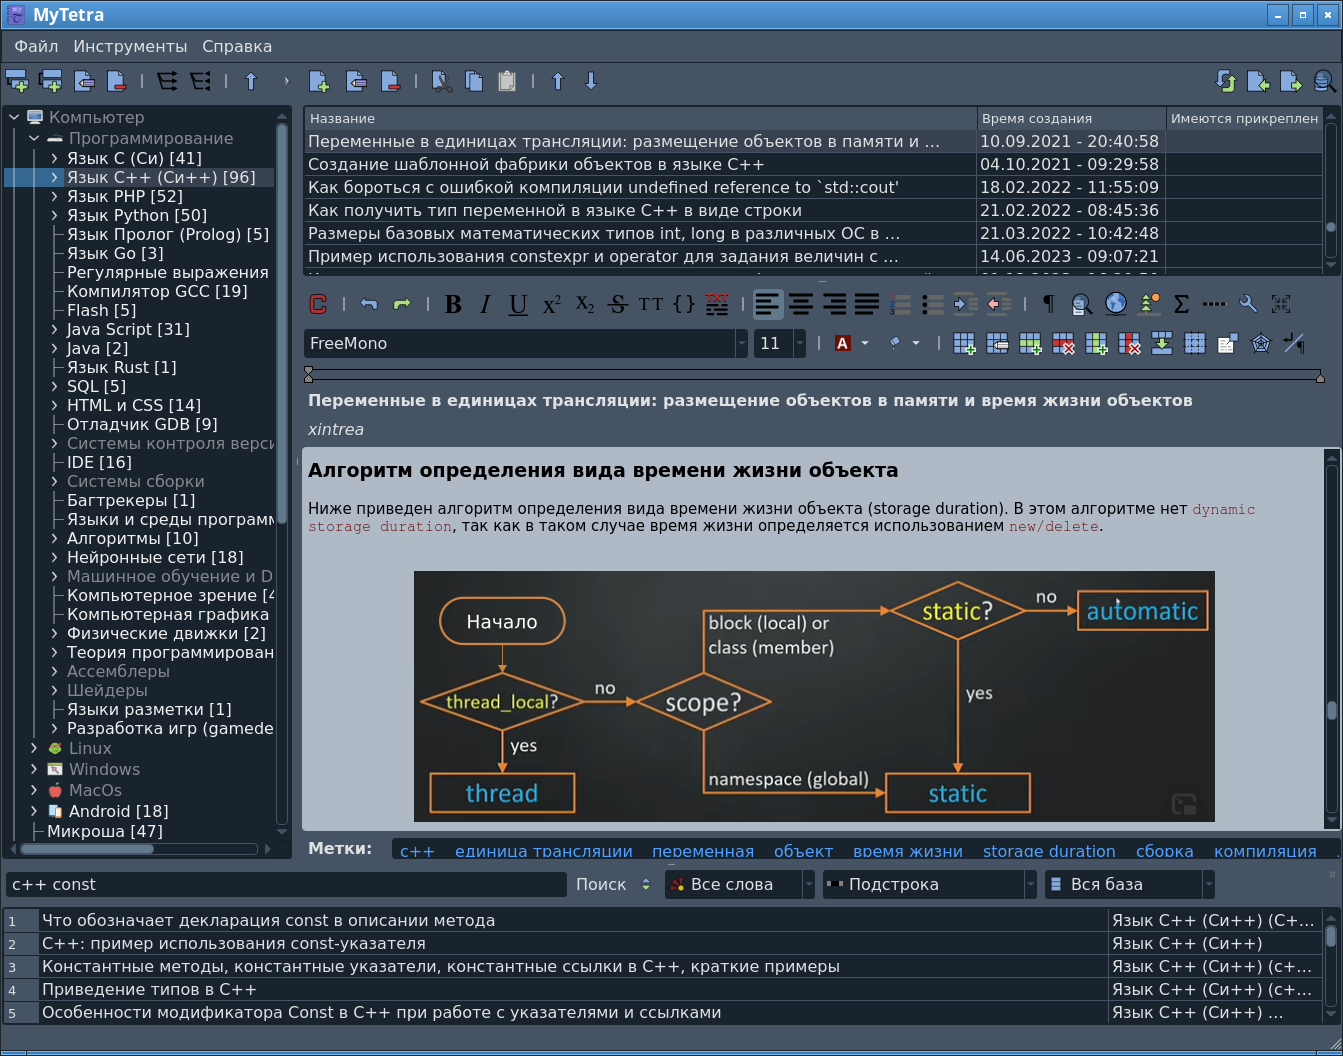Open the Инструменты menu
Image resolution: width=1343 pixels, height=1056 pixels.
click(x=130, y=46)
